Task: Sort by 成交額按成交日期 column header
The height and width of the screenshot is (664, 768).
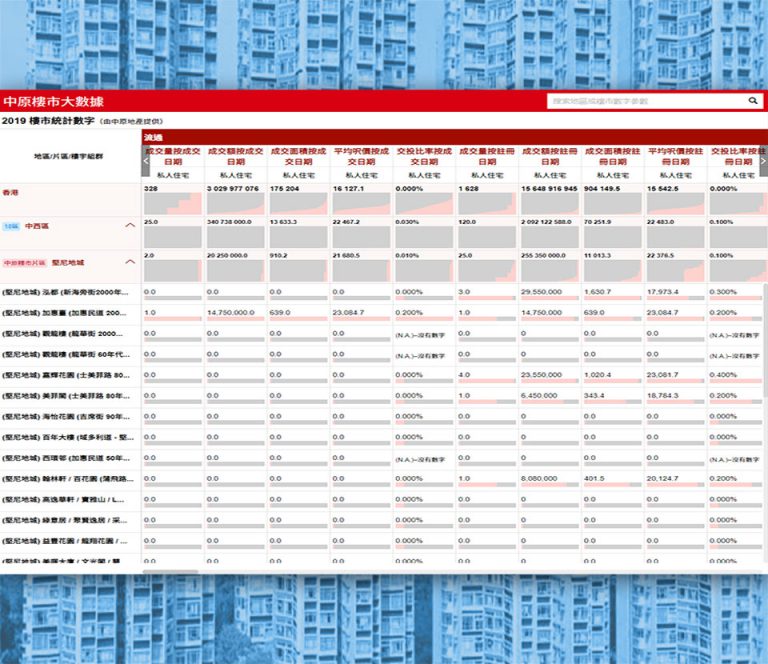Action: tap(236, 156)
